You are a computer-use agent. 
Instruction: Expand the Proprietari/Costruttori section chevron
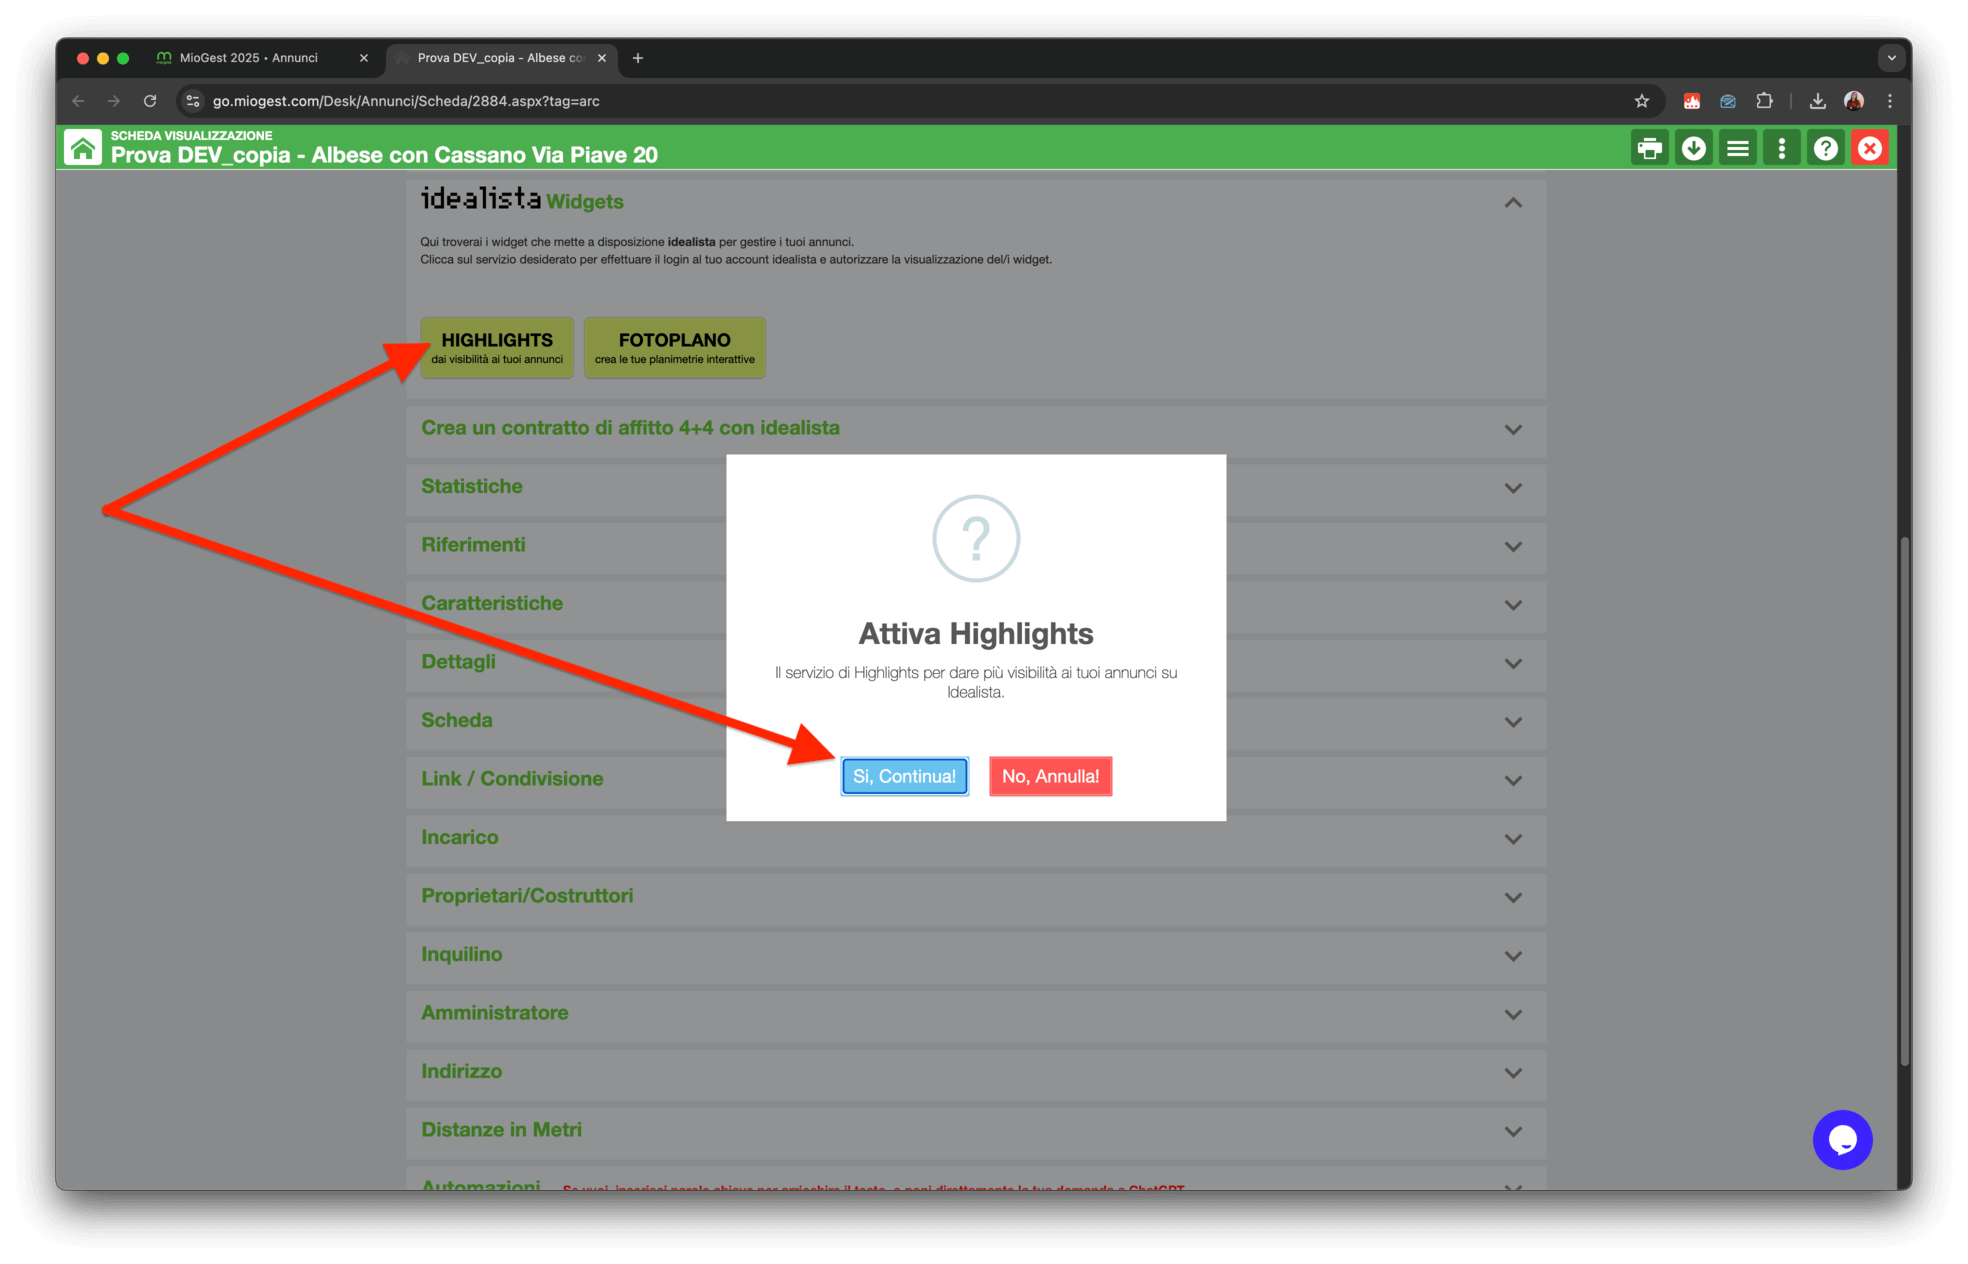pos(1513,898)
